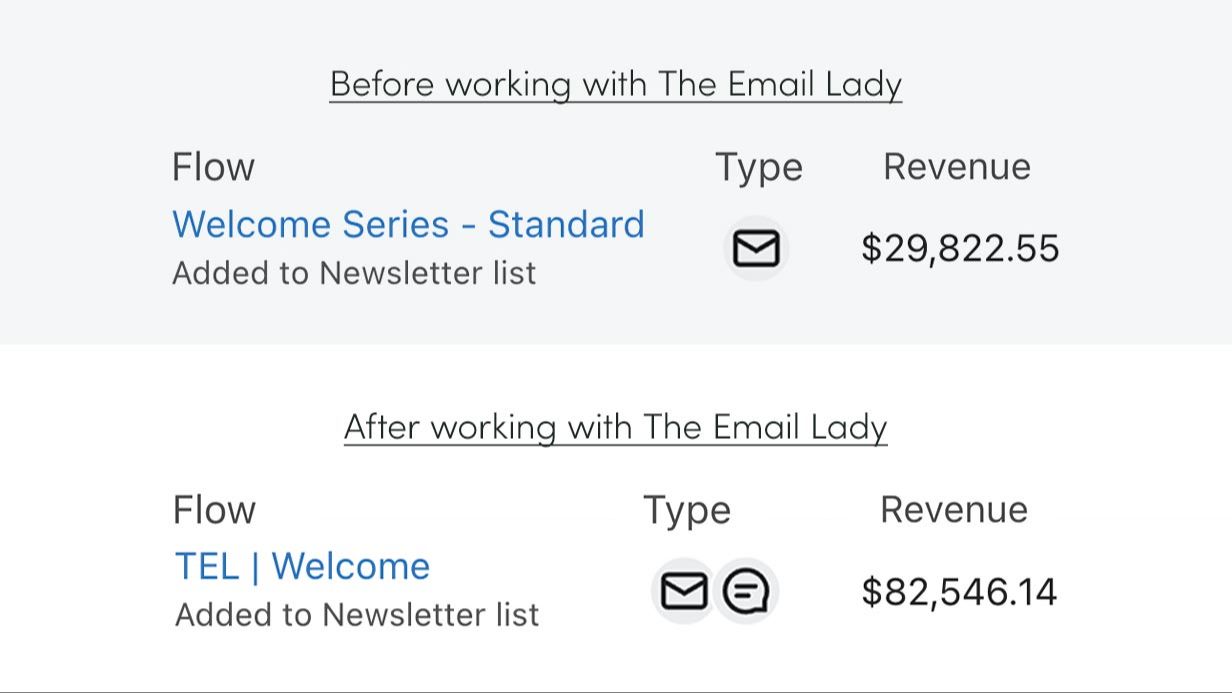Click the Before working with The Email Lady heading
1232x693 pixels.
tap(616, 83)
